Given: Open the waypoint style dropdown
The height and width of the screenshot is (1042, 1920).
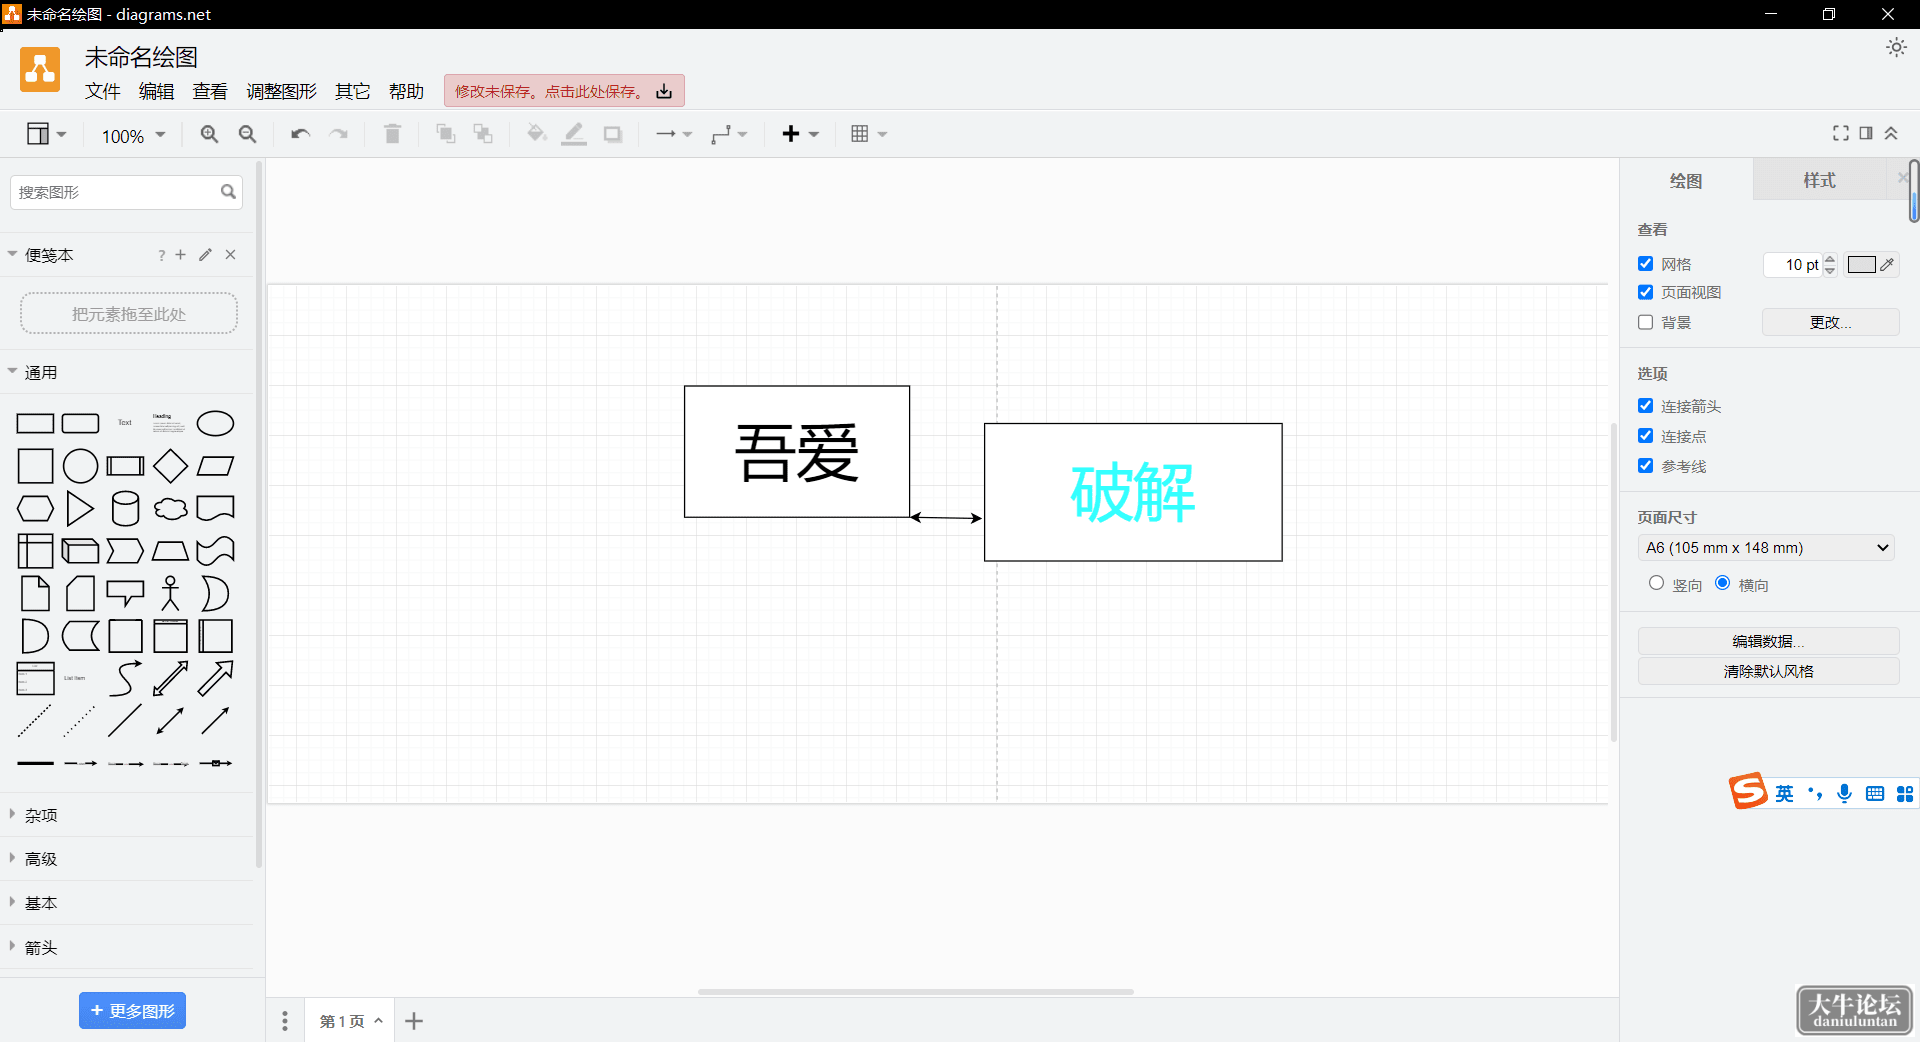Looking at the screenshot, I should [x=729, y=134].
